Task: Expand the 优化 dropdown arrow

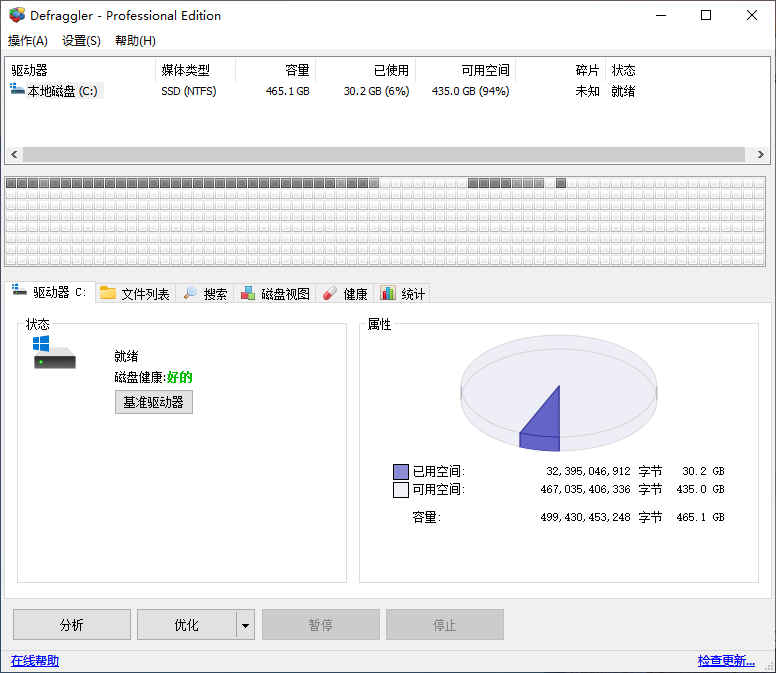Action: (245, 625)
